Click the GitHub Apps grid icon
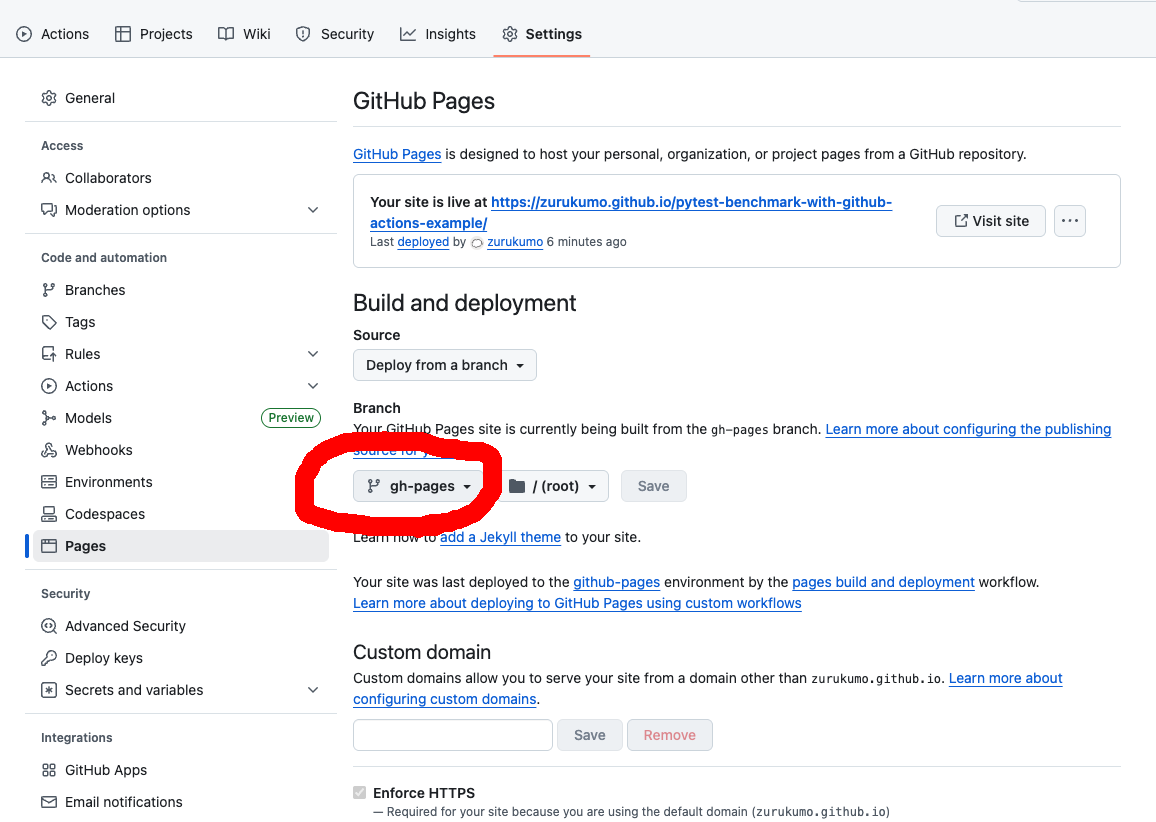Viewport: 1156px width, 822px height. pos(49,770)
